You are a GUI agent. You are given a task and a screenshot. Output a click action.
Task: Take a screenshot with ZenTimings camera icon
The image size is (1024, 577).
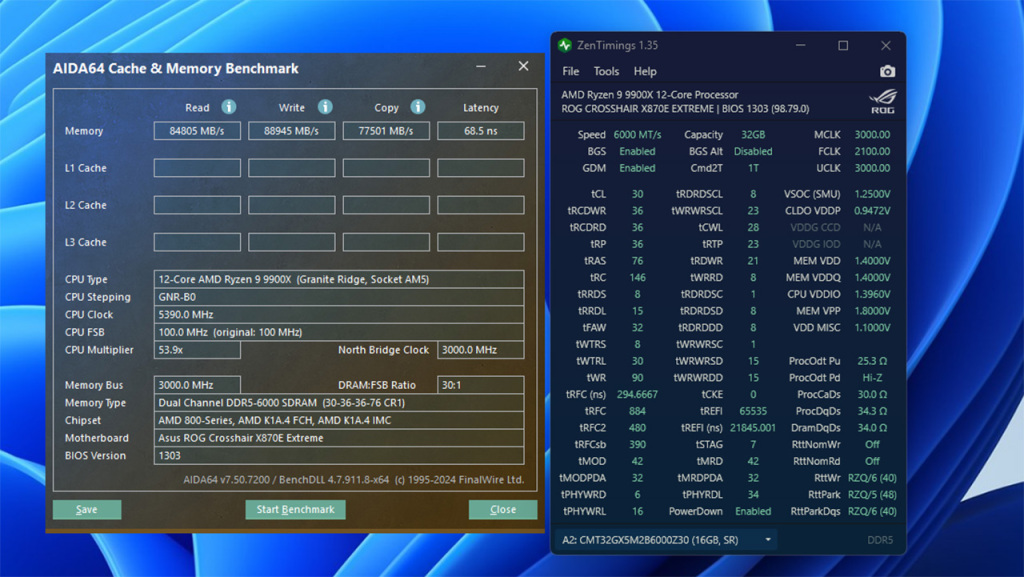tap(887, 71)
